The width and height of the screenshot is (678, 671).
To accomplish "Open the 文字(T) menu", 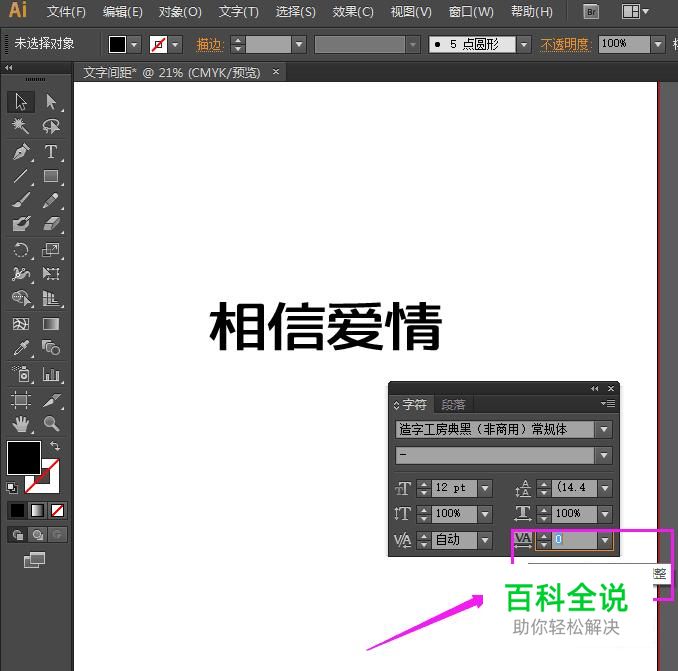I will (239, 12).
